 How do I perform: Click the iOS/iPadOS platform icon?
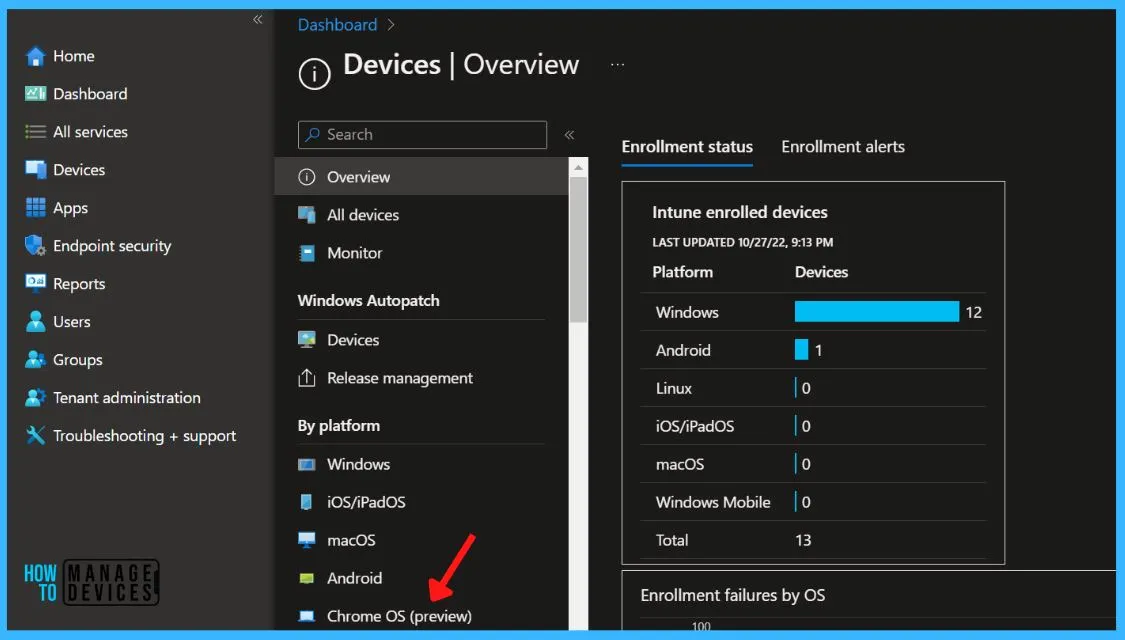tap(306, 502)
